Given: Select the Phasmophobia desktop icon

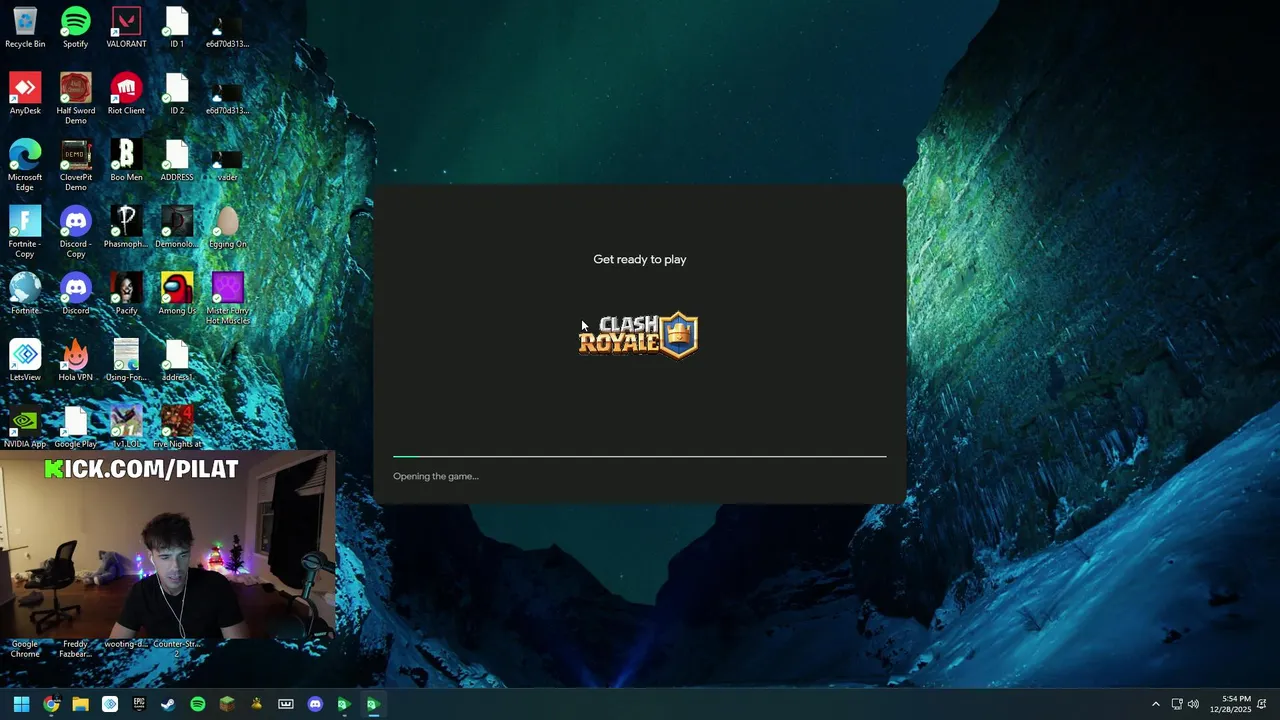Looking at the screenshot, I should (126, 228).
